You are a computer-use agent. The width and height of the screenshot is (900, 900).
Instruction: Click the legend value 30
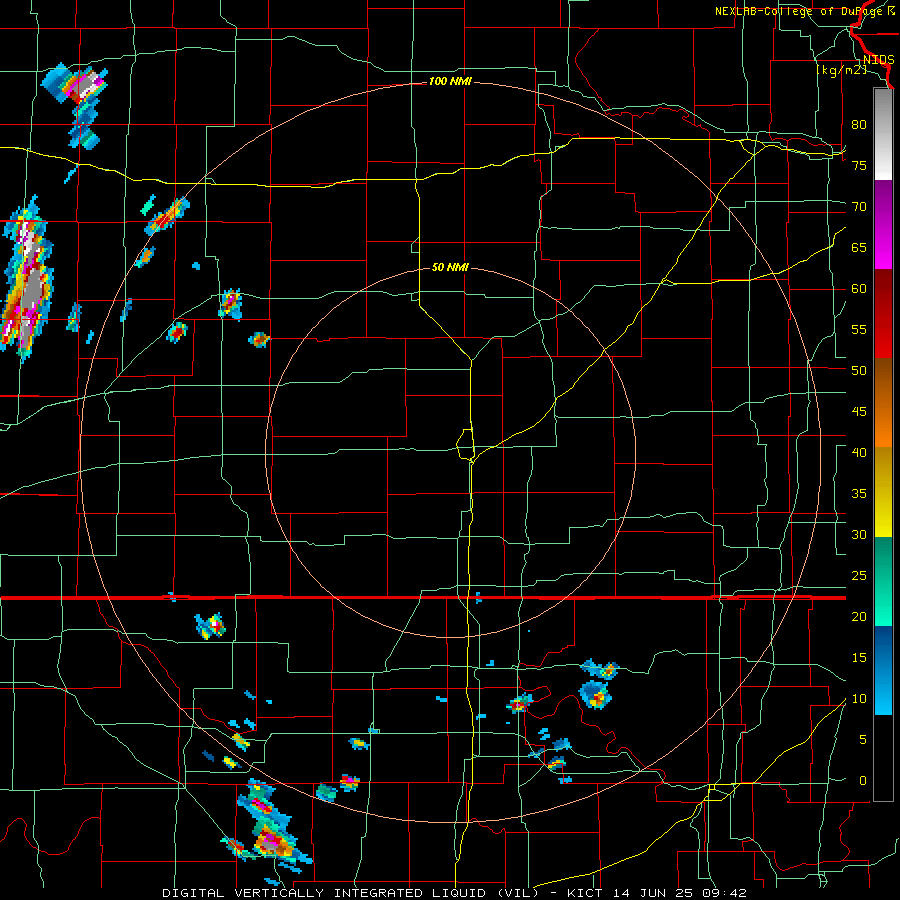859,534
